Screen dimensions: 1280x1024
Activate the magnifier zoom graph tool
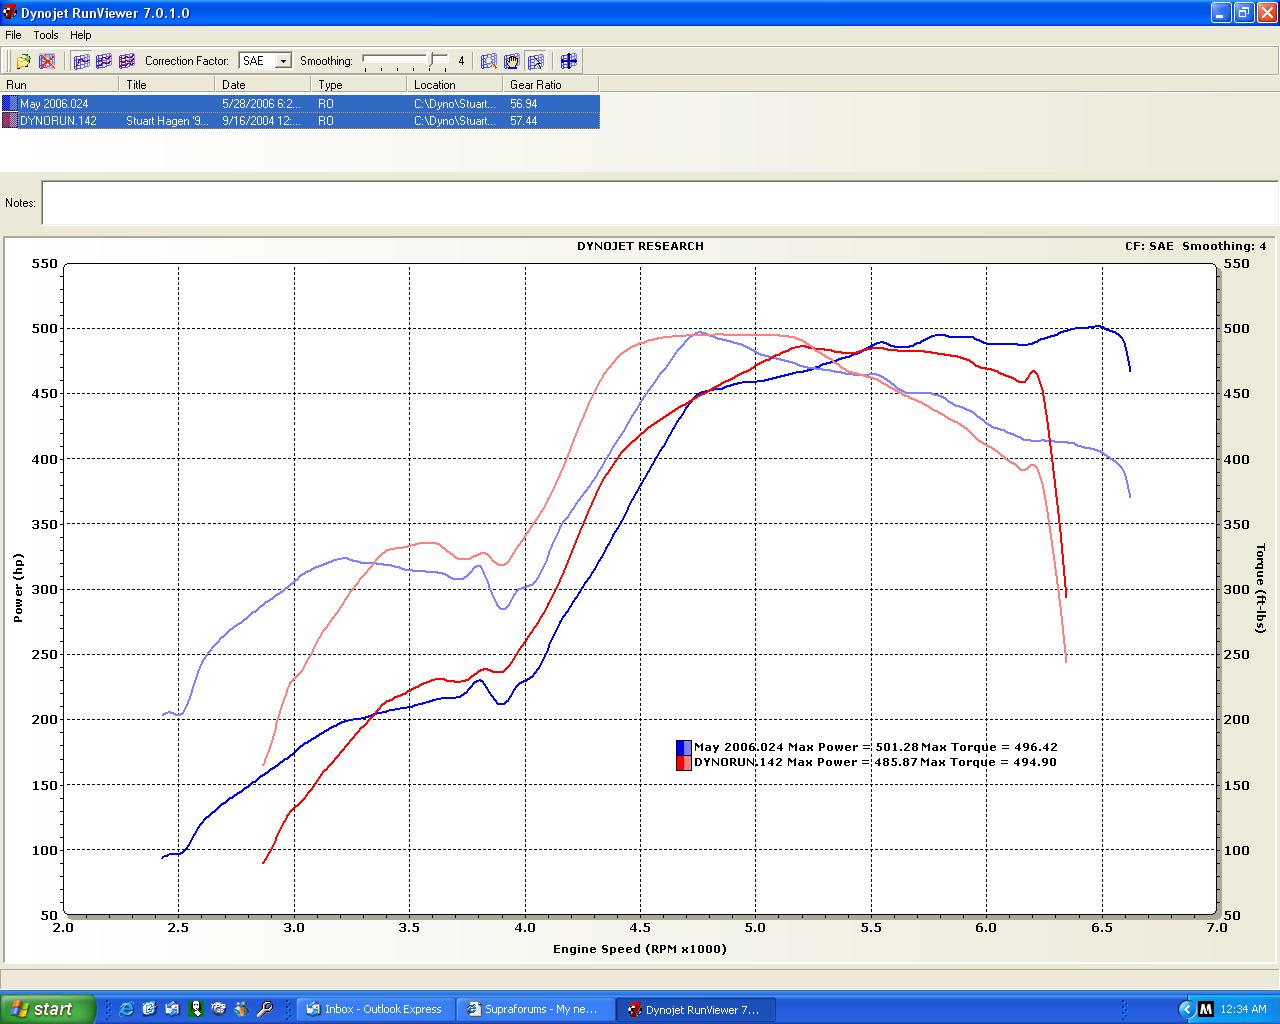489,61
